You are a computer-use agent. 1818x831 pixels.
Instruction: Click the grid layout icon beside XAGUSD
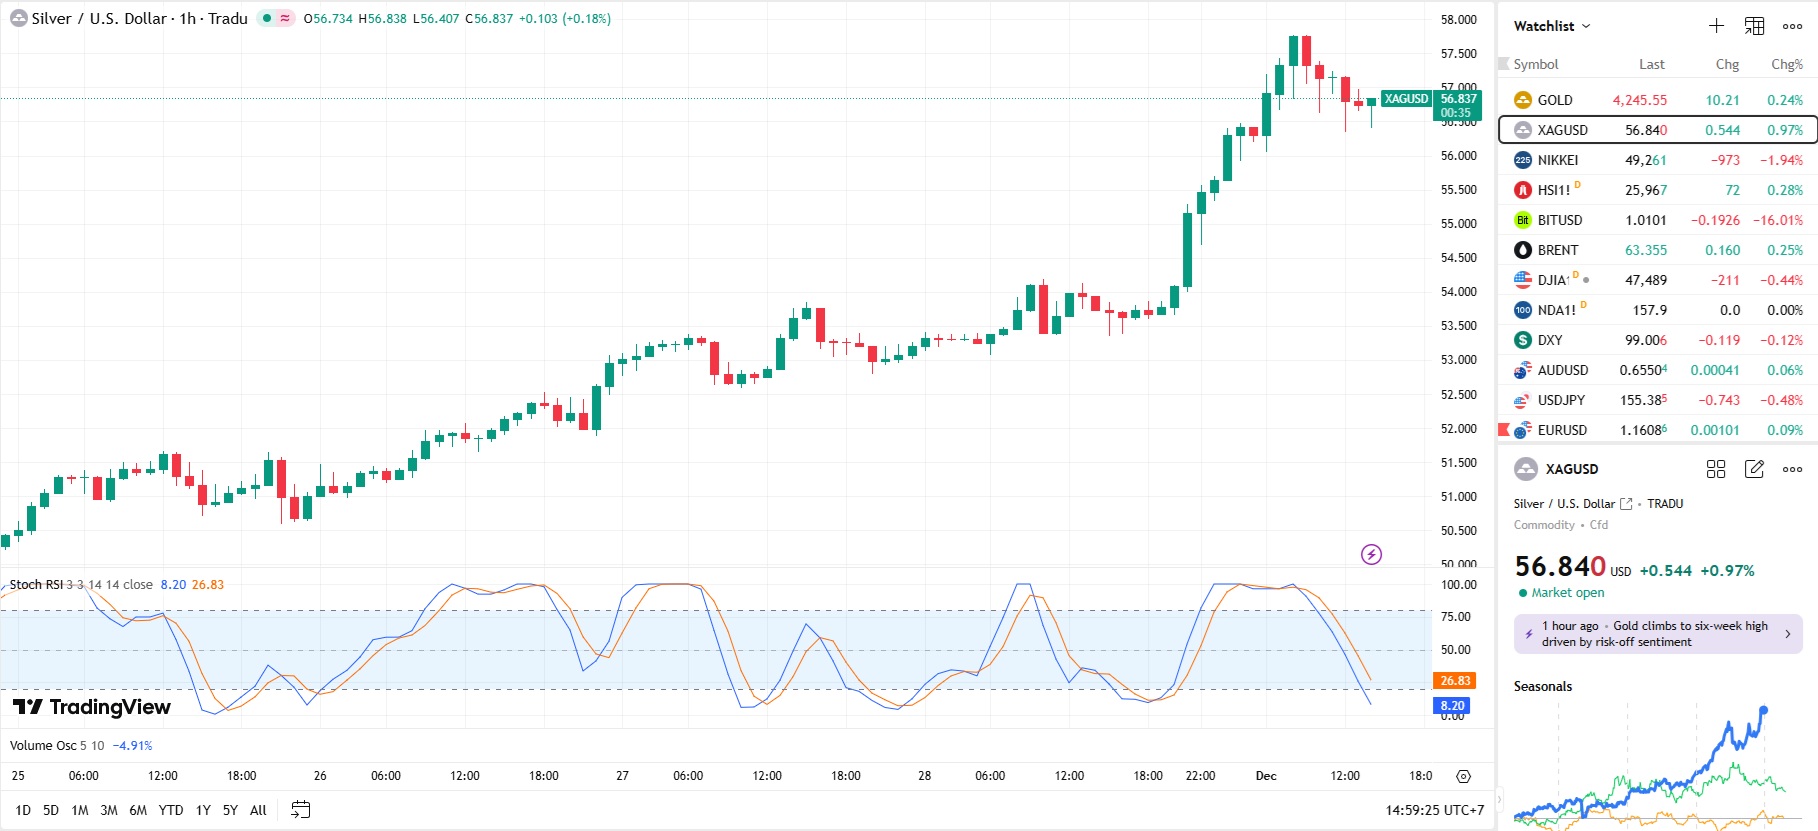point(1716,469)
